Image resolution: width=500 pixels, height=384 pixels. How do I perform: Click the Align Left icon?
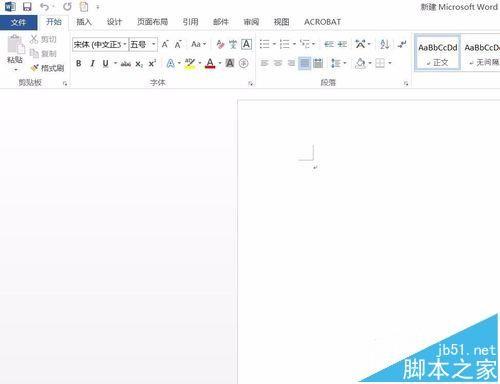265,63
